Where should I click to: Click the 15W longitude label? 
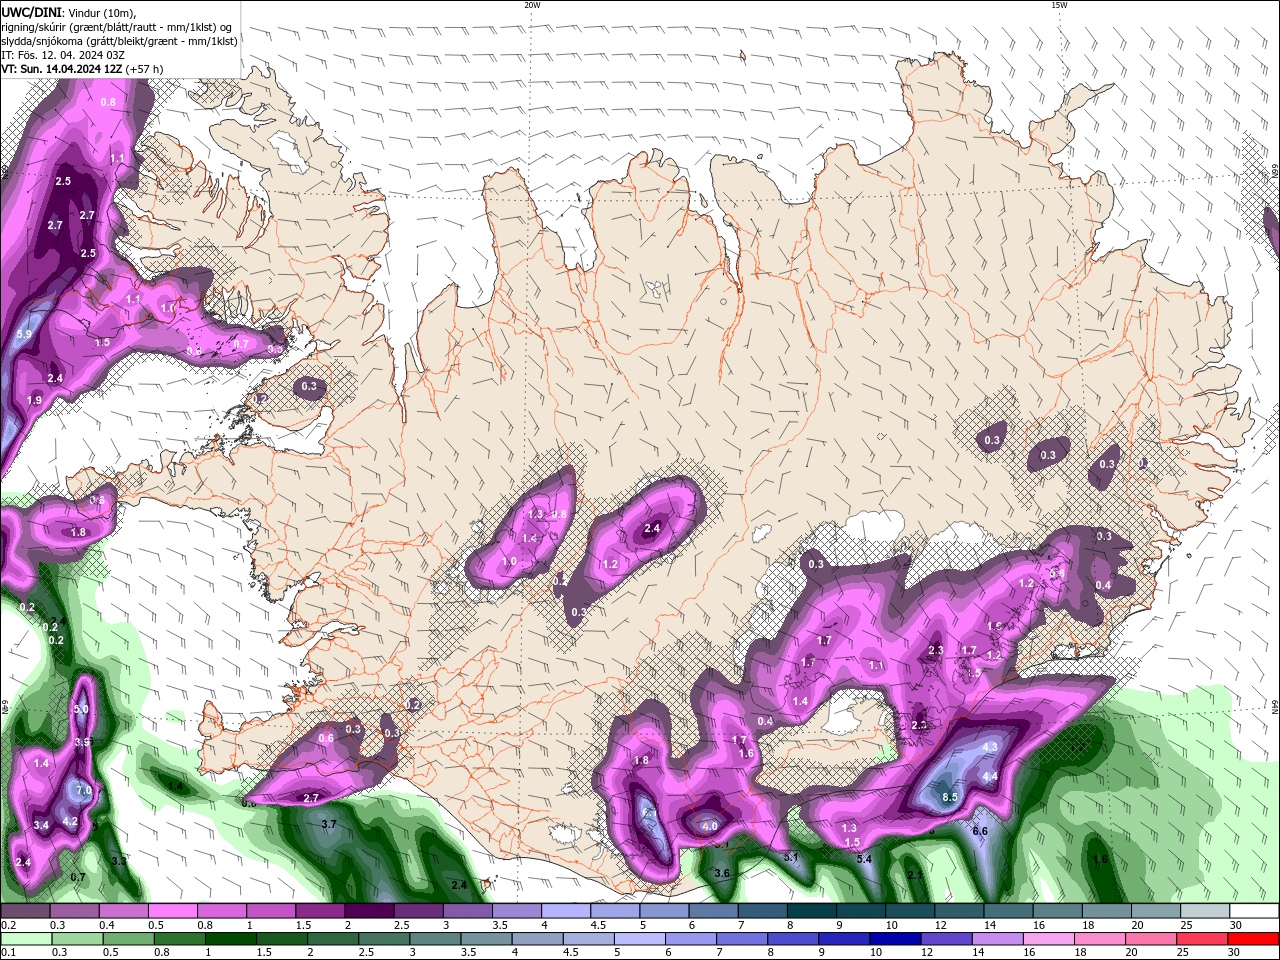1060,5
